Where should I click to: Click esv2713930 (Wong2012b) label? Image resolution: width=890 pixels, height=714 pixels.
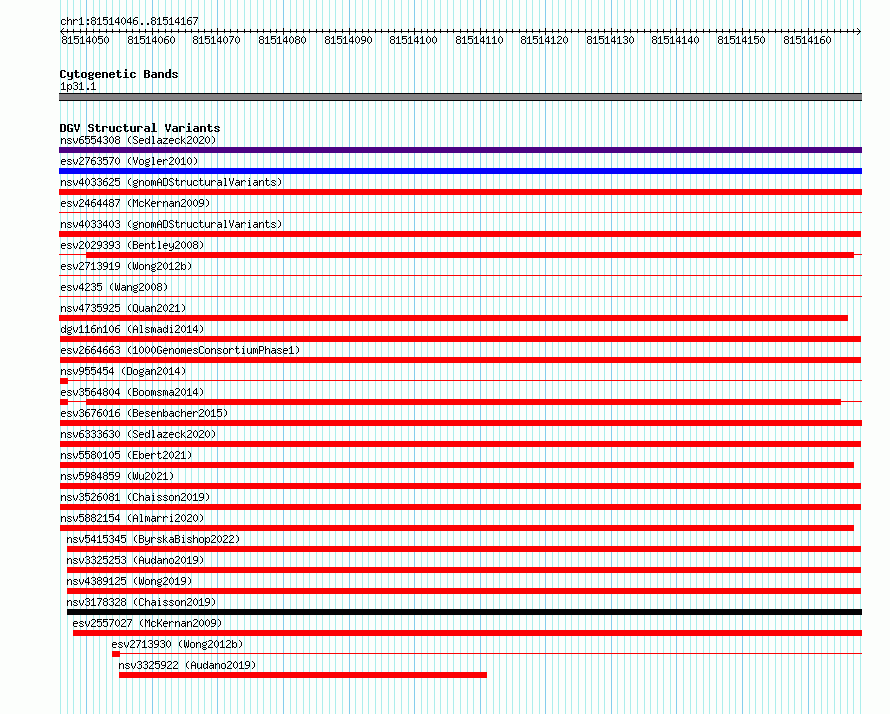(x=177, y=644)
